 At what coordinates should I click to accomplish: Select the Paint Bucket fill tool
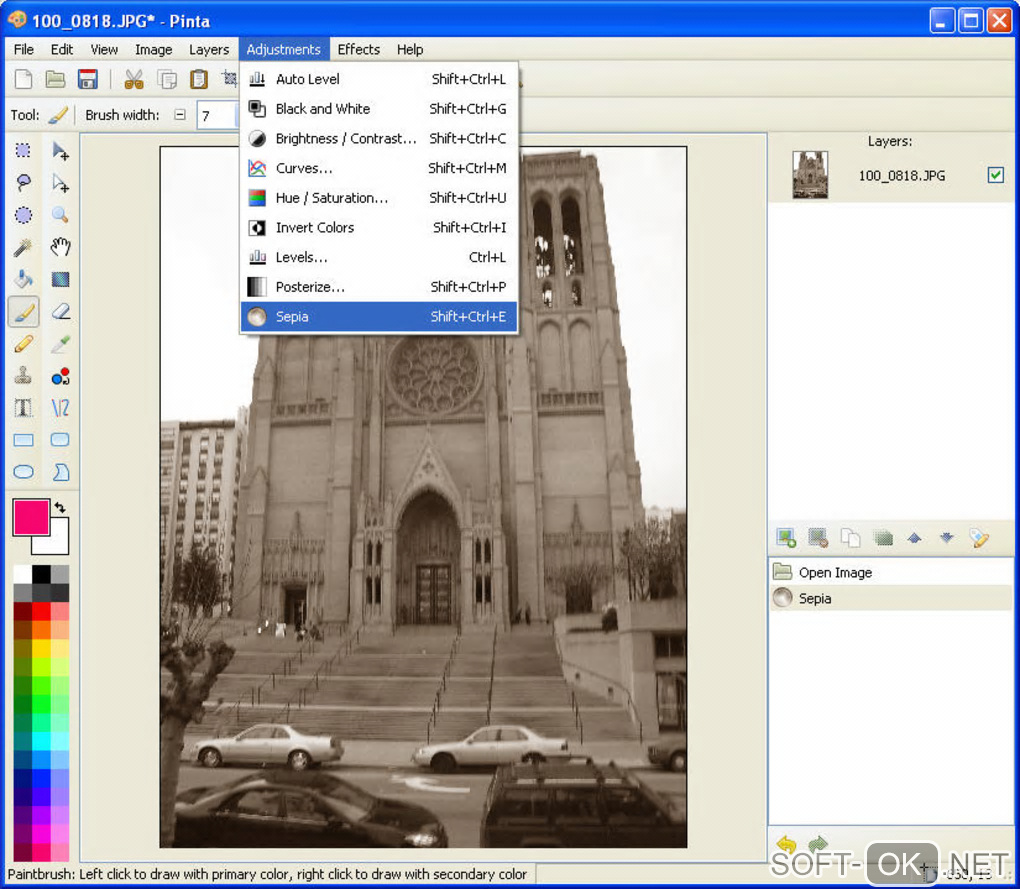tap(23, 279)
